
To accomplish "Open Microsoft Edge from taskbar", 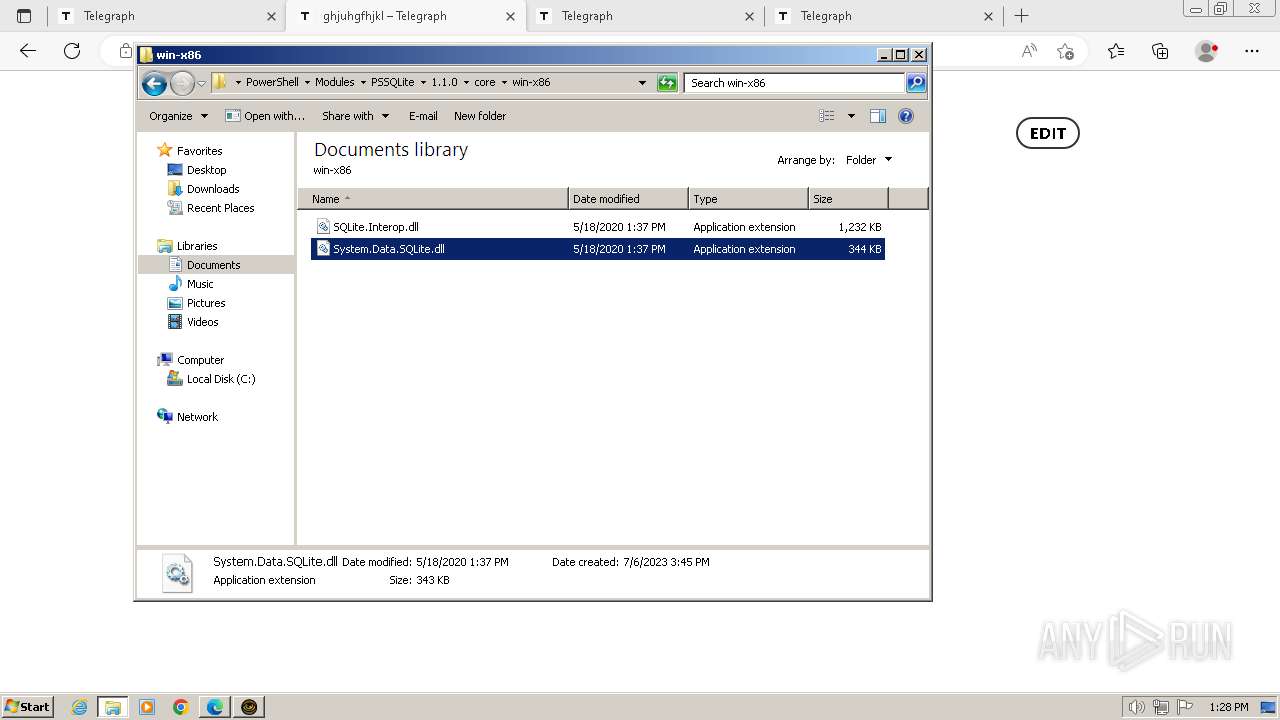I will pos(215,707).
